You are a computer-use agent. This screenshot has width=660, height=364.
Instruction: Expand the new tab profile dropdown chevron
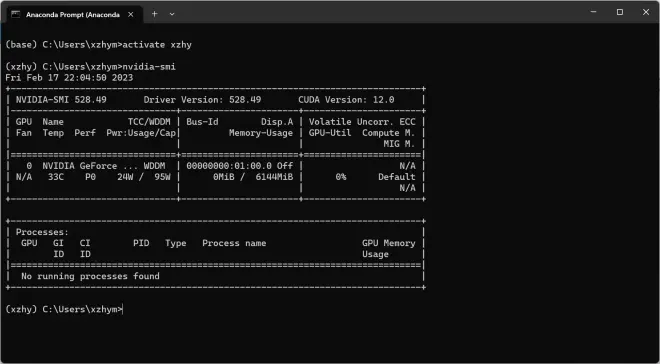[x=172, y=14]
